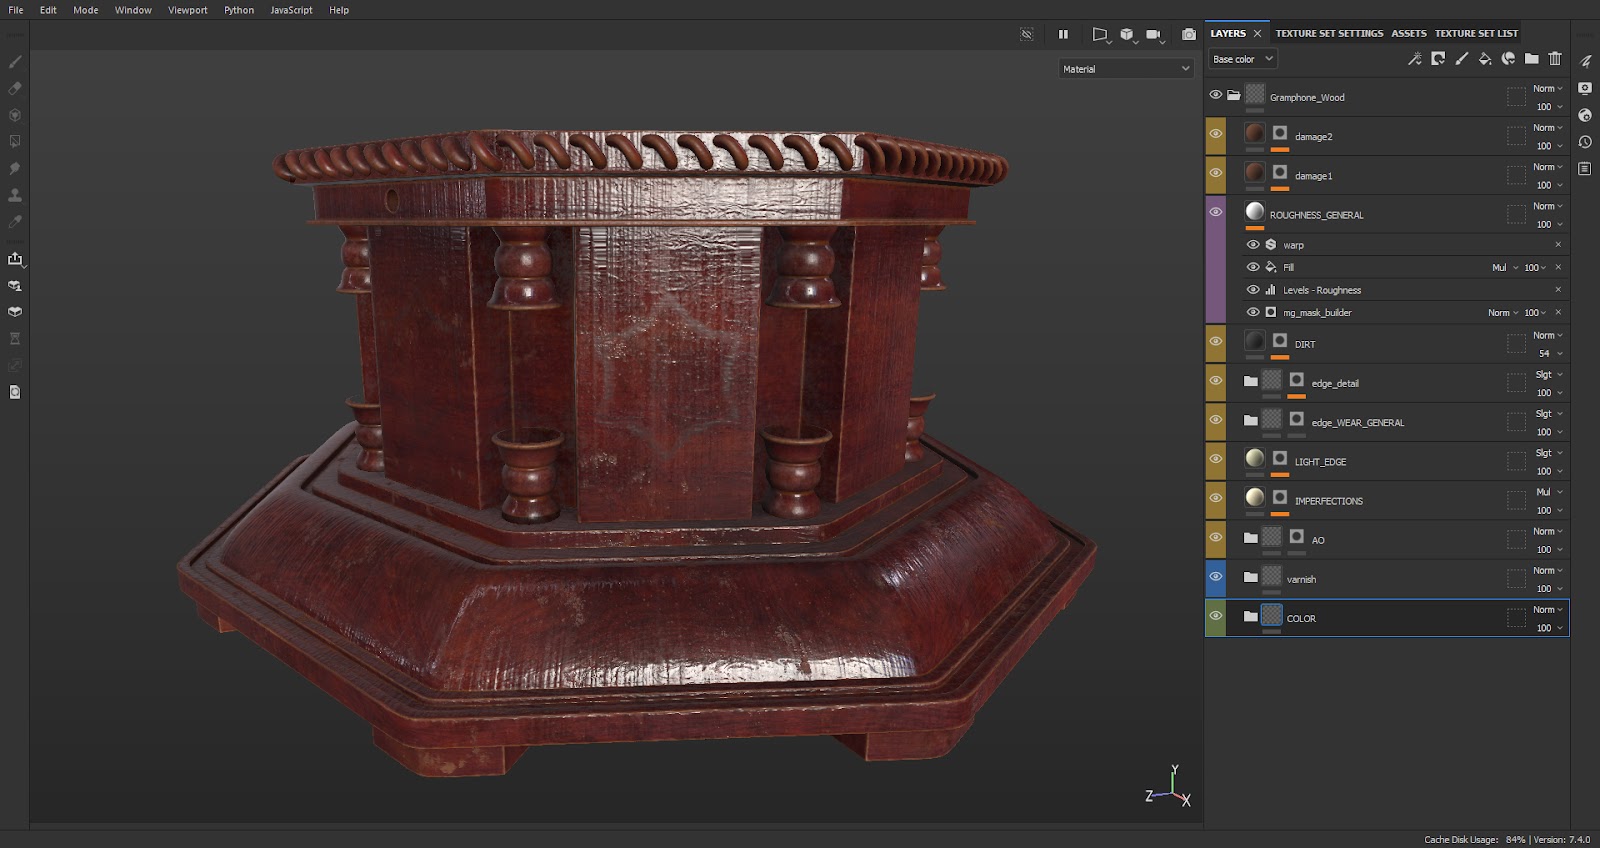Open the Base color channel dropdown
1600x848 pixels.
coord(1243,59)
